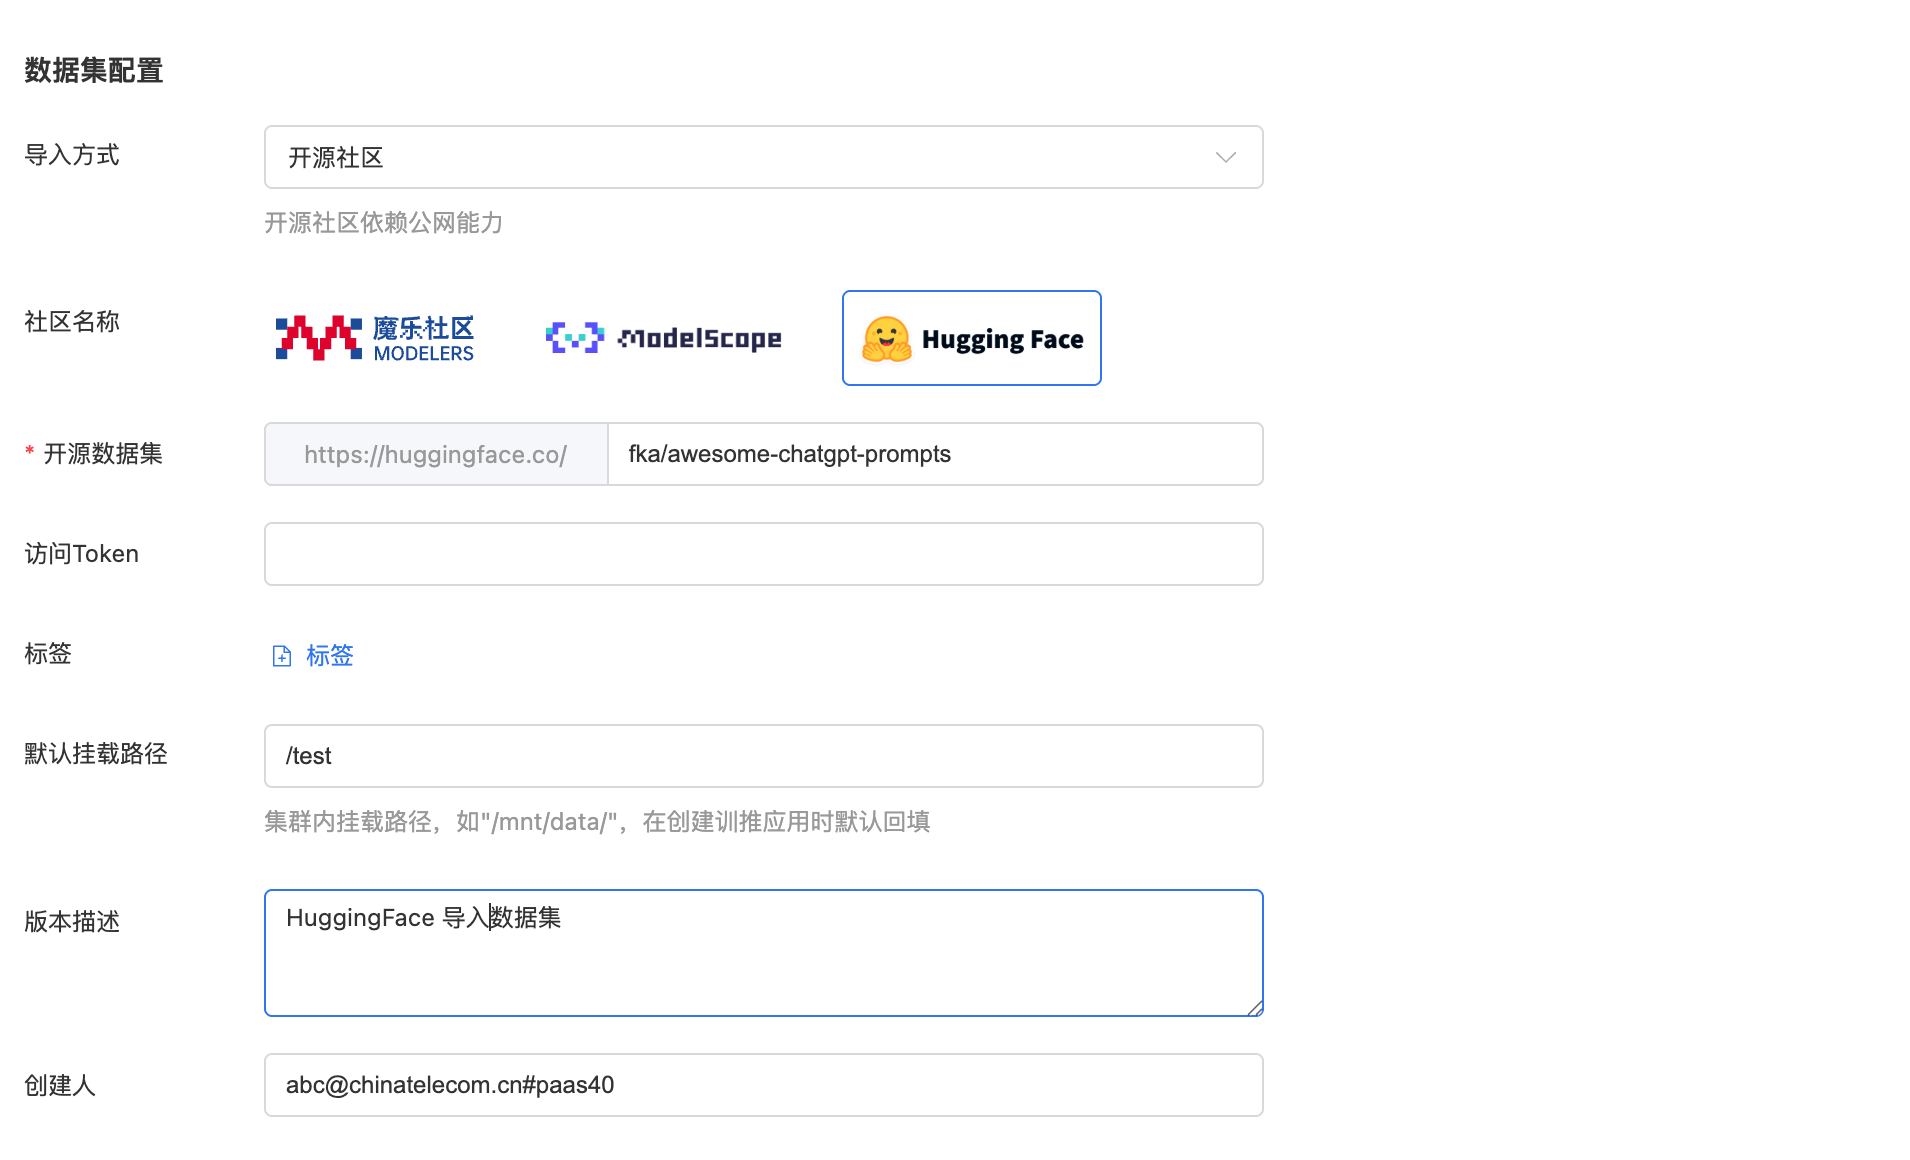Click the Modelers red and blue logo
The width and height of the screenshot is (1910, 1160).
(x=319, y=338)
